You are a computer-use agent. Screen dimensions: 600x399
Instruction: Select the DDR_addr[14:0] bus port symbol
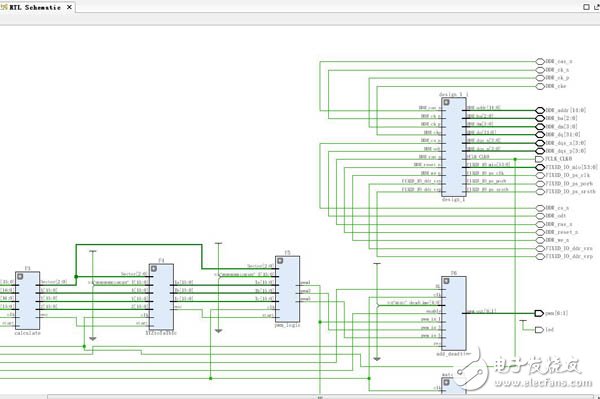coord(540,110)
